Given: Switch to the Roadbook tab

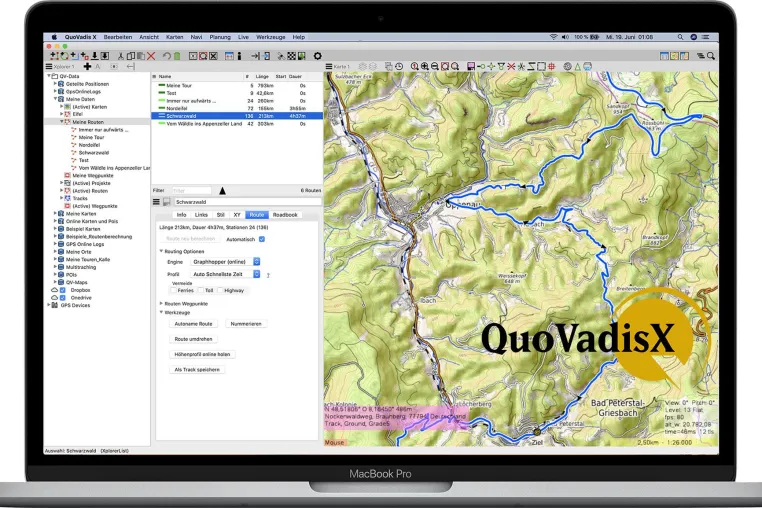Looking at the screenshot, I should click(285, 215).
